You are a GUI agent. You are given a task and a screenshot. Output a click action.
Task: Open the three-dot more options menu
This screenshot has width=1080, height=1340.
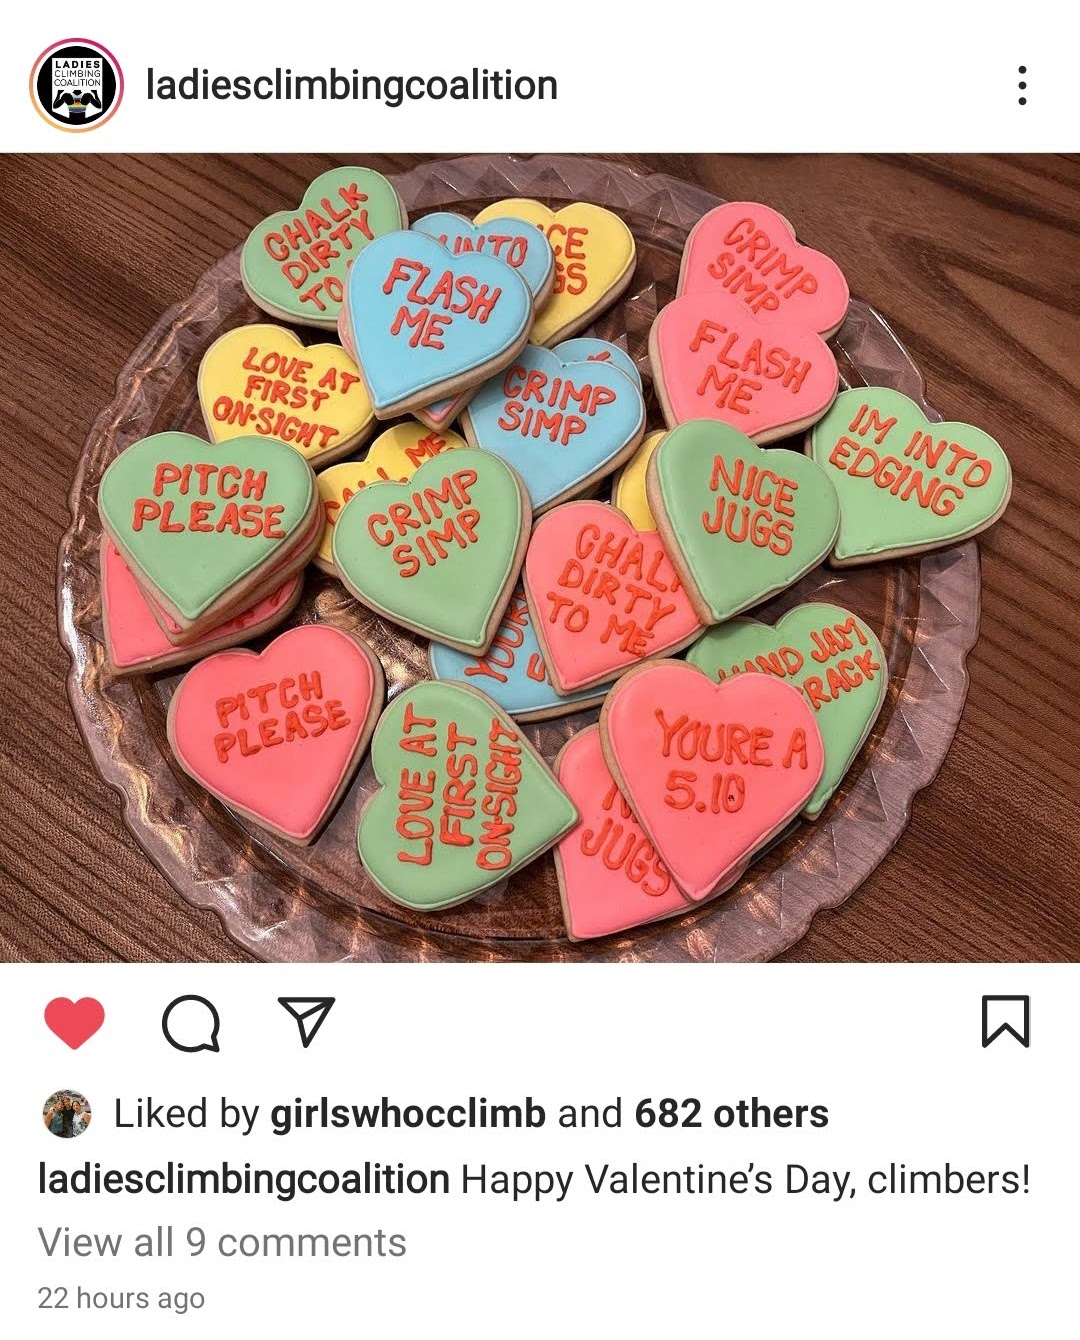(1021, 86)
